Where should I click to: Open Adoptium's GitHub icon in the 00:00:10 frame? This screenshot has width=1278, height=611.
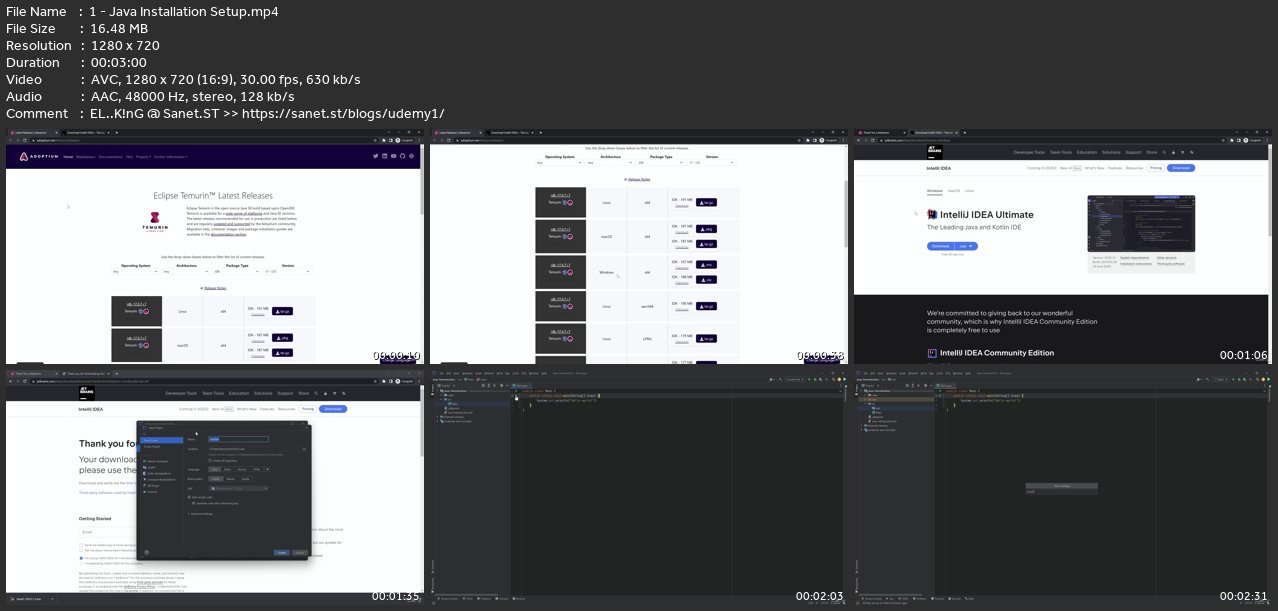tap(402, 156)
